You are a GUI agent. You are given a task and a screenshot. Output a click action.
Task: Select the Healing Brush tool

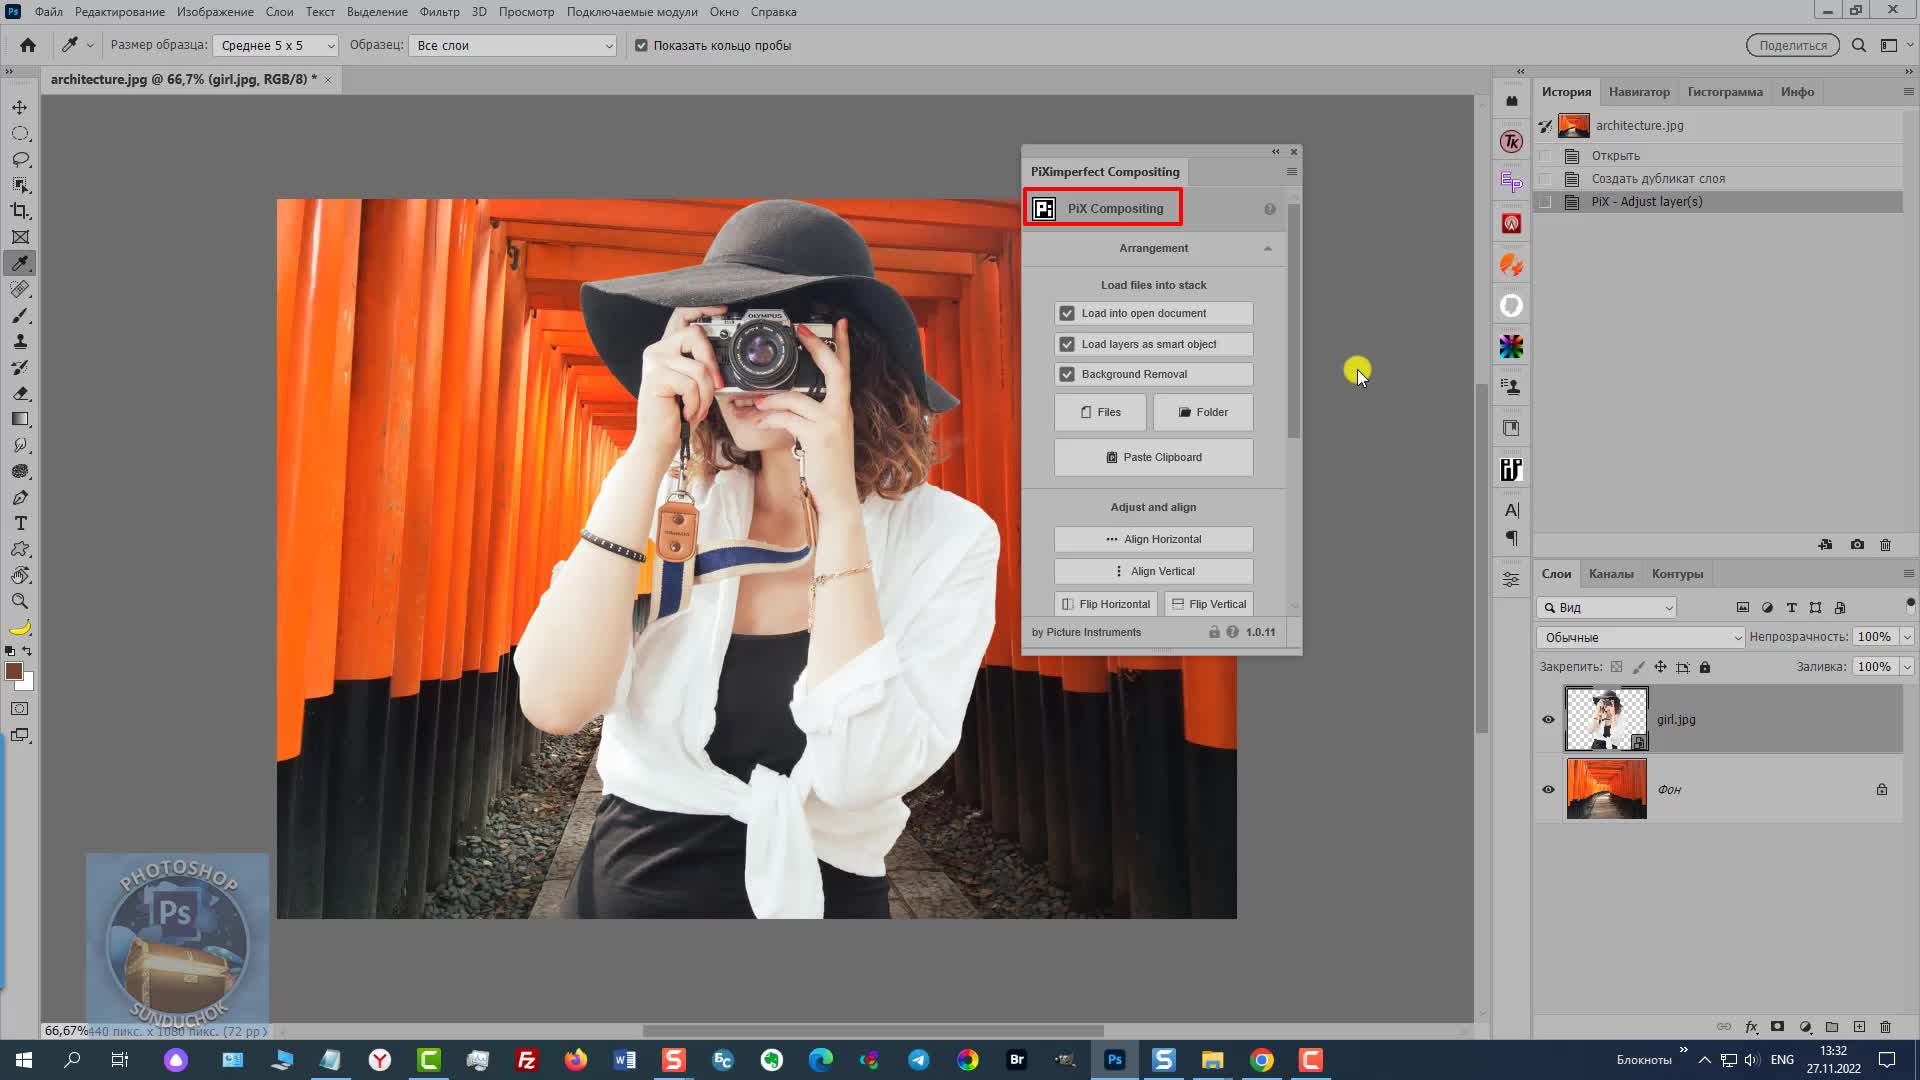point(20,287)
